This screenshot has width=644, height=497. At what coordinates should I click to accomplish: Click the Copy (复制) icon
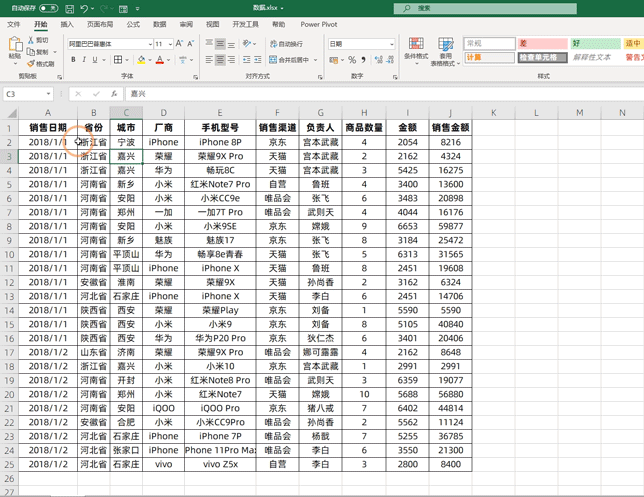[31, 52]
